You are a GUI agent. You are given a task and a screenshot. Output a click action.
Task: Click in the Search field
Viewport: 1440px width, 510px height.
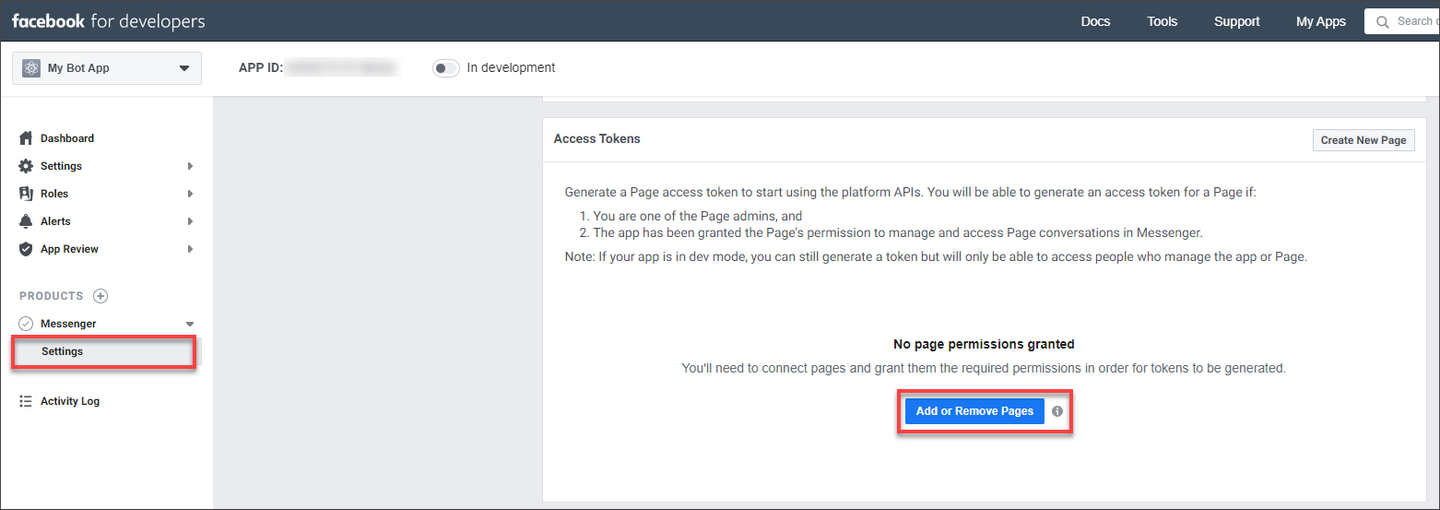coord(1402,21)
